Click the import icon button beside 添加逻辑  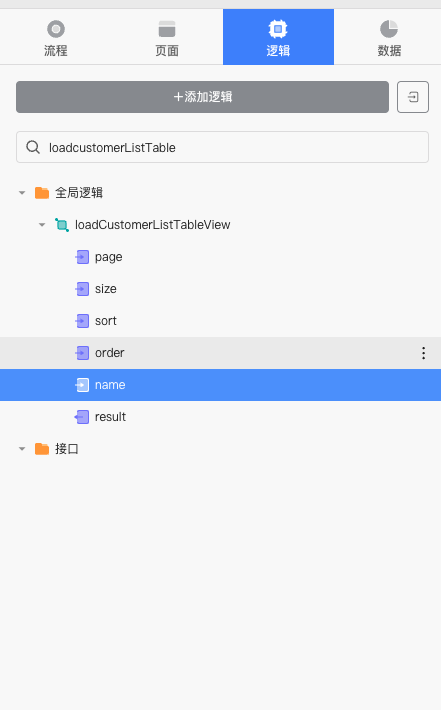pyautogui.click(x=412, y=97)
